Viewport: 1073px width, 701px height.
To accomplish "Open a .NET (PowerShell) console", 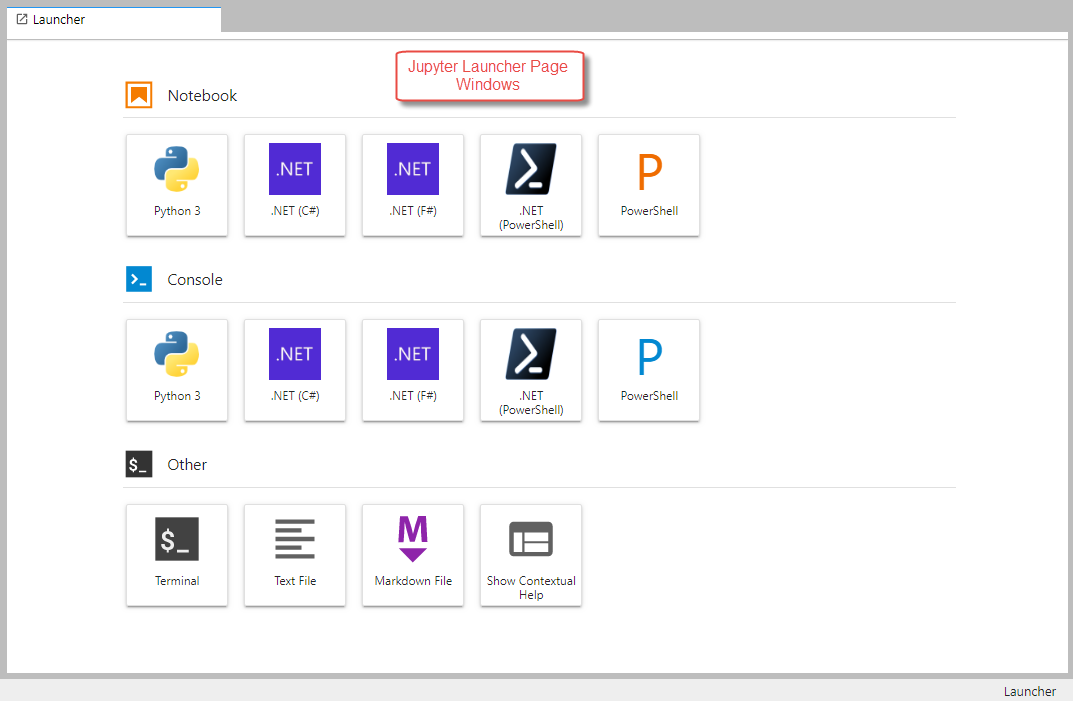I will click(531, 370).
